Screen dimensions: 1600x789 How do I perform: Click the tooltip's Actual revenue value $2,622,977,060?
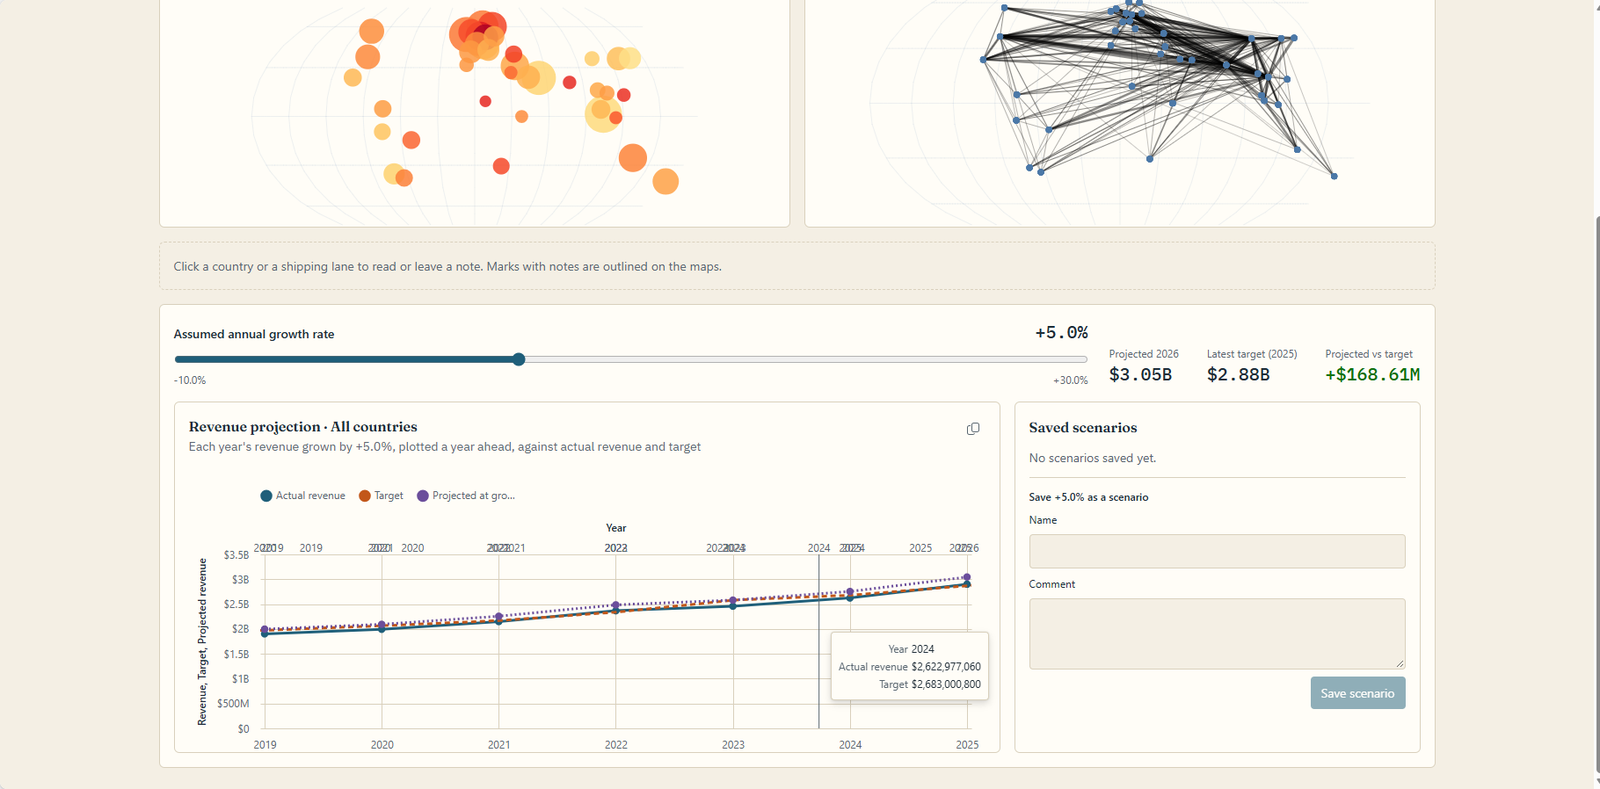pyautogui.click(x=946, y=667)
